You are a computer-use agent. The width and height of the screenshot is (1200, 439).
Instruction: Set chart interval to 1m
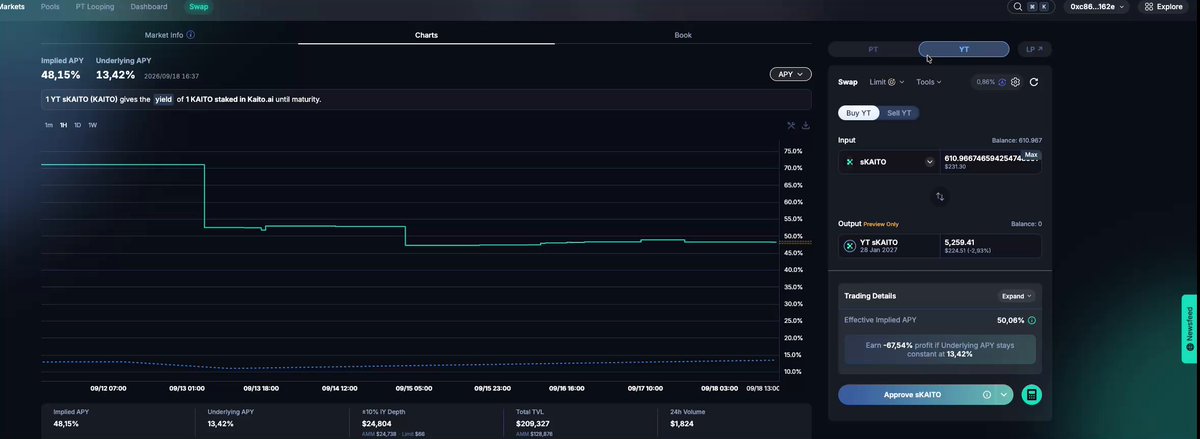coord(48,125)
